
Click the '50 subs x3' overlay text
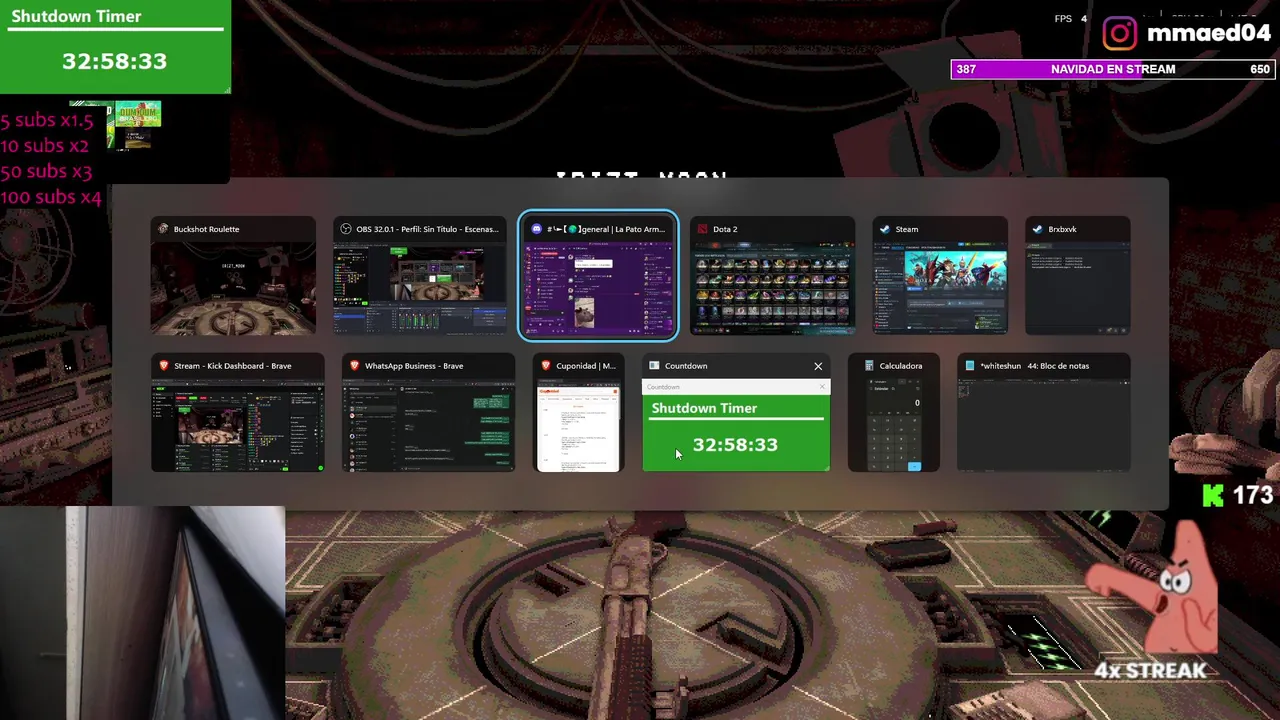click(x=46, y=171)
